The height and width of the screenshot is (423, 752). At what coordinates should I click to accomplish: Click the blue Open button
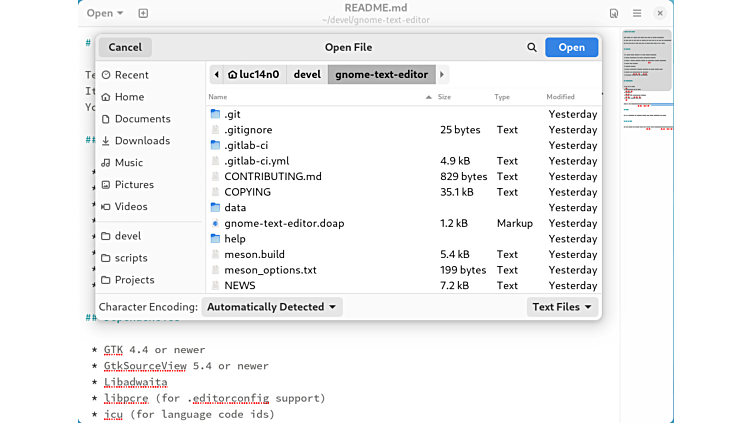571,47
